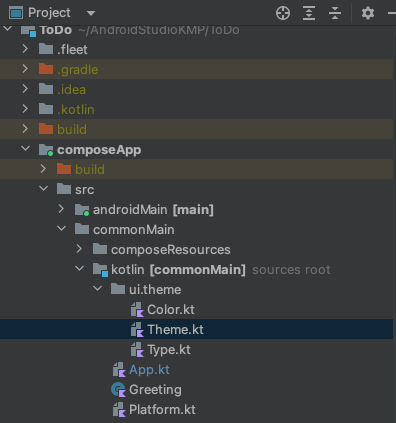This screenshot has height=423, width=396.
Task: Click the Color.kt Kotlin file icon
Action: point(137,309)
